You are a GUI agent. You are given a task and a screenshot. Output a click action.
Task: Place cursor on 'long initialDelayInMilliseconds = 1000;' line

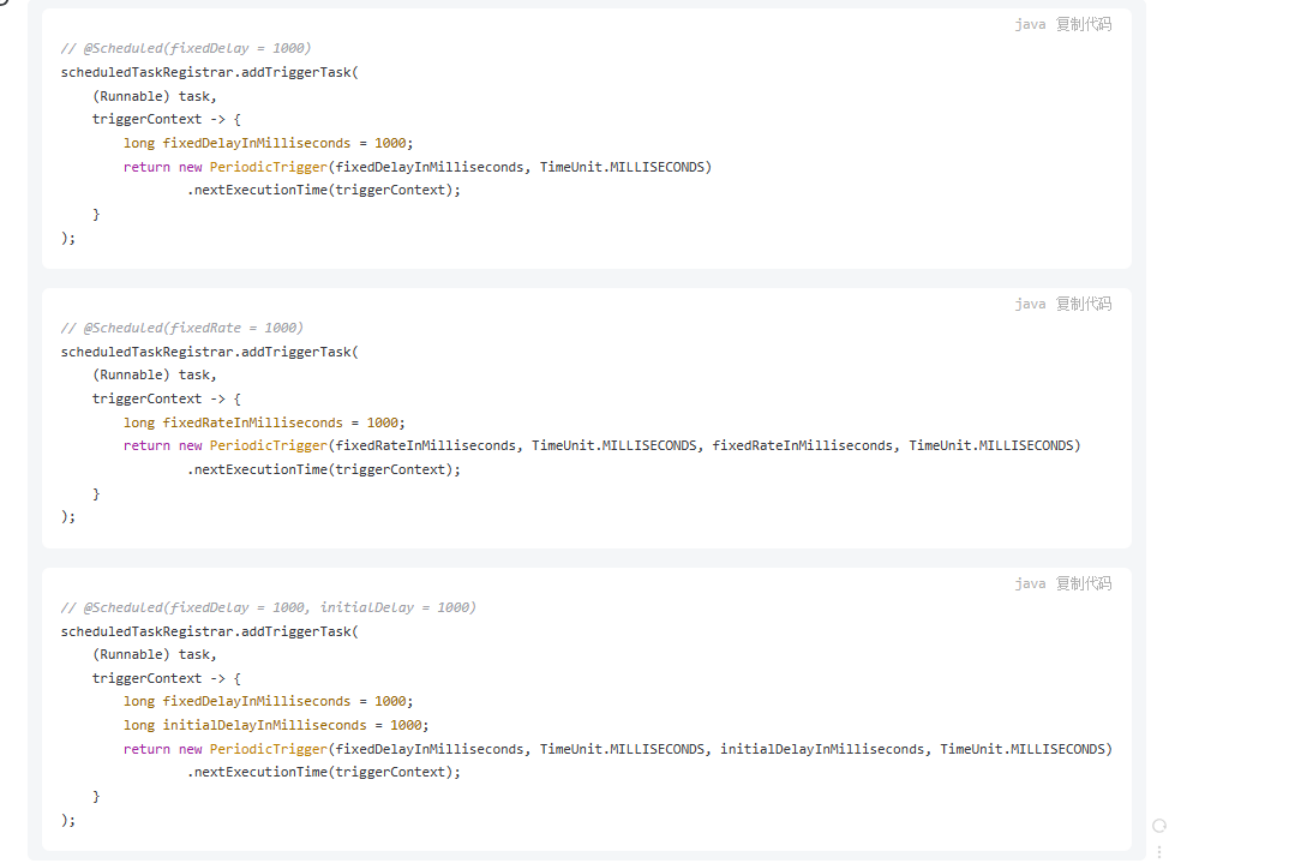(x=276, y=725)
